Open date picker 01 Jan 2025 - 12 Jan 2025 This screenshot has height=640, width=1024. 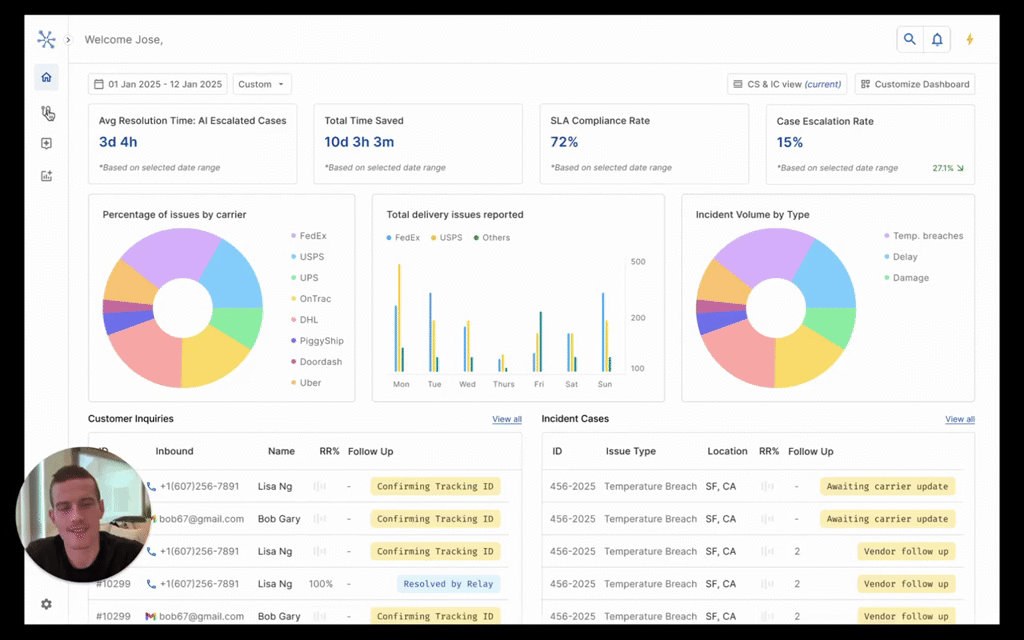pyautogui.click(x=158, y=84)
